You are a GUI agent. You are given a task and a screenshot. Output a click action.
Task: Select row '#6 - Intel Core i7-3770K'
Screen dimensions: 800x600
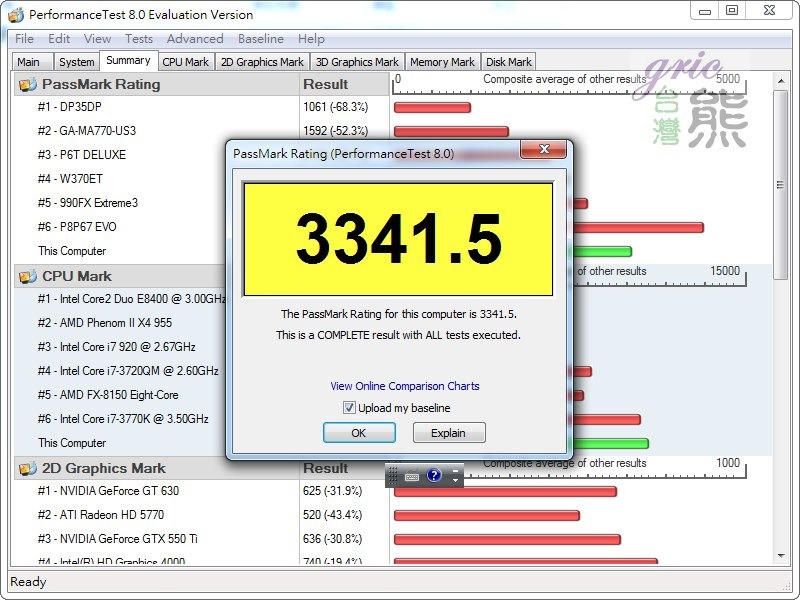(123, 418)
